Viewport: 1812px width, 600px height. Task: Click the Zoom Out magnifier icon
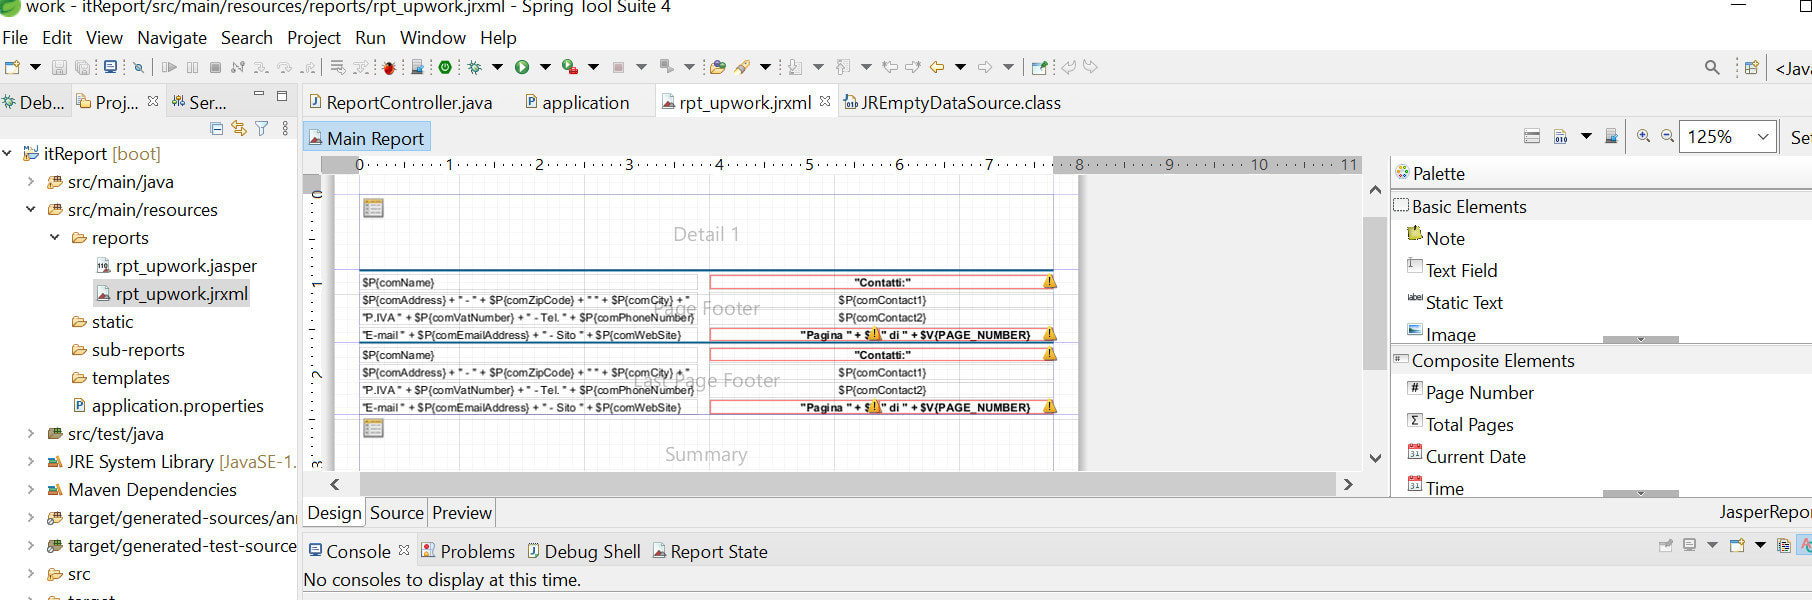pyautogui.click(x=1667, y=136)
